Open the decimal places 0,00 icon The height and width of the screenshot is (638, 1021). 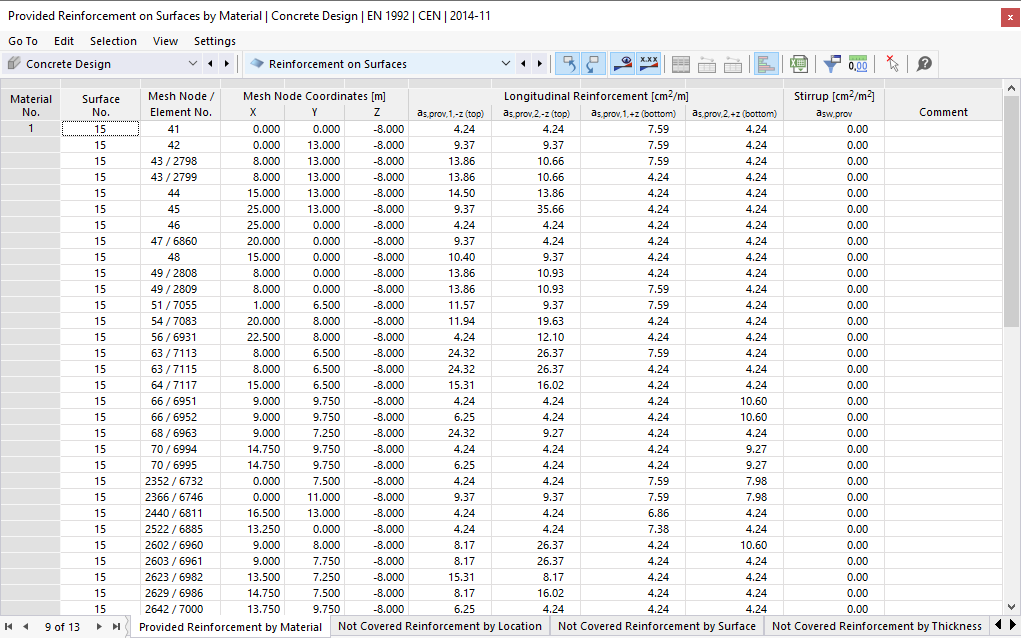858,64
